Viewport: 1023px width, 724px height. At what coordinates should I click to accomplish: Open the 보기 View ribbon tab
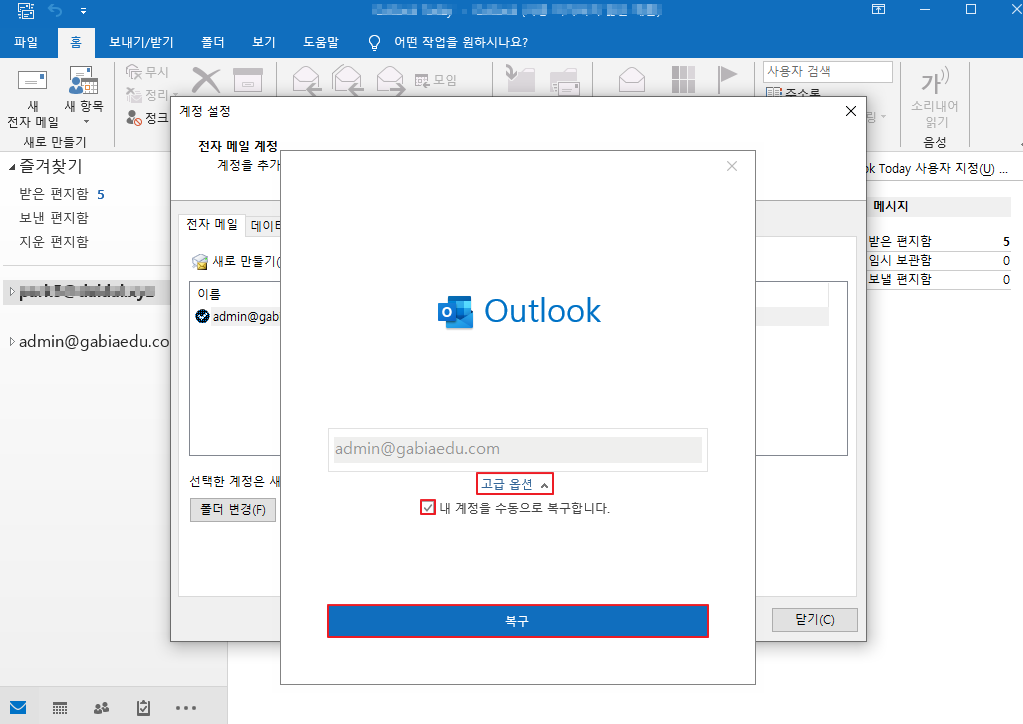click(264, 42)
